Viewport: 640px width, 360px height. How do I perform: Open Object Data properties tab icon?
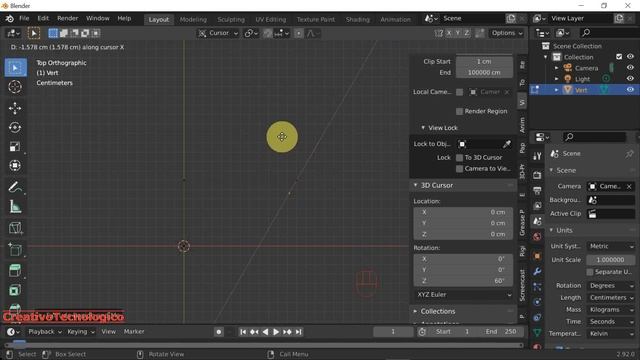coord(537,333)
